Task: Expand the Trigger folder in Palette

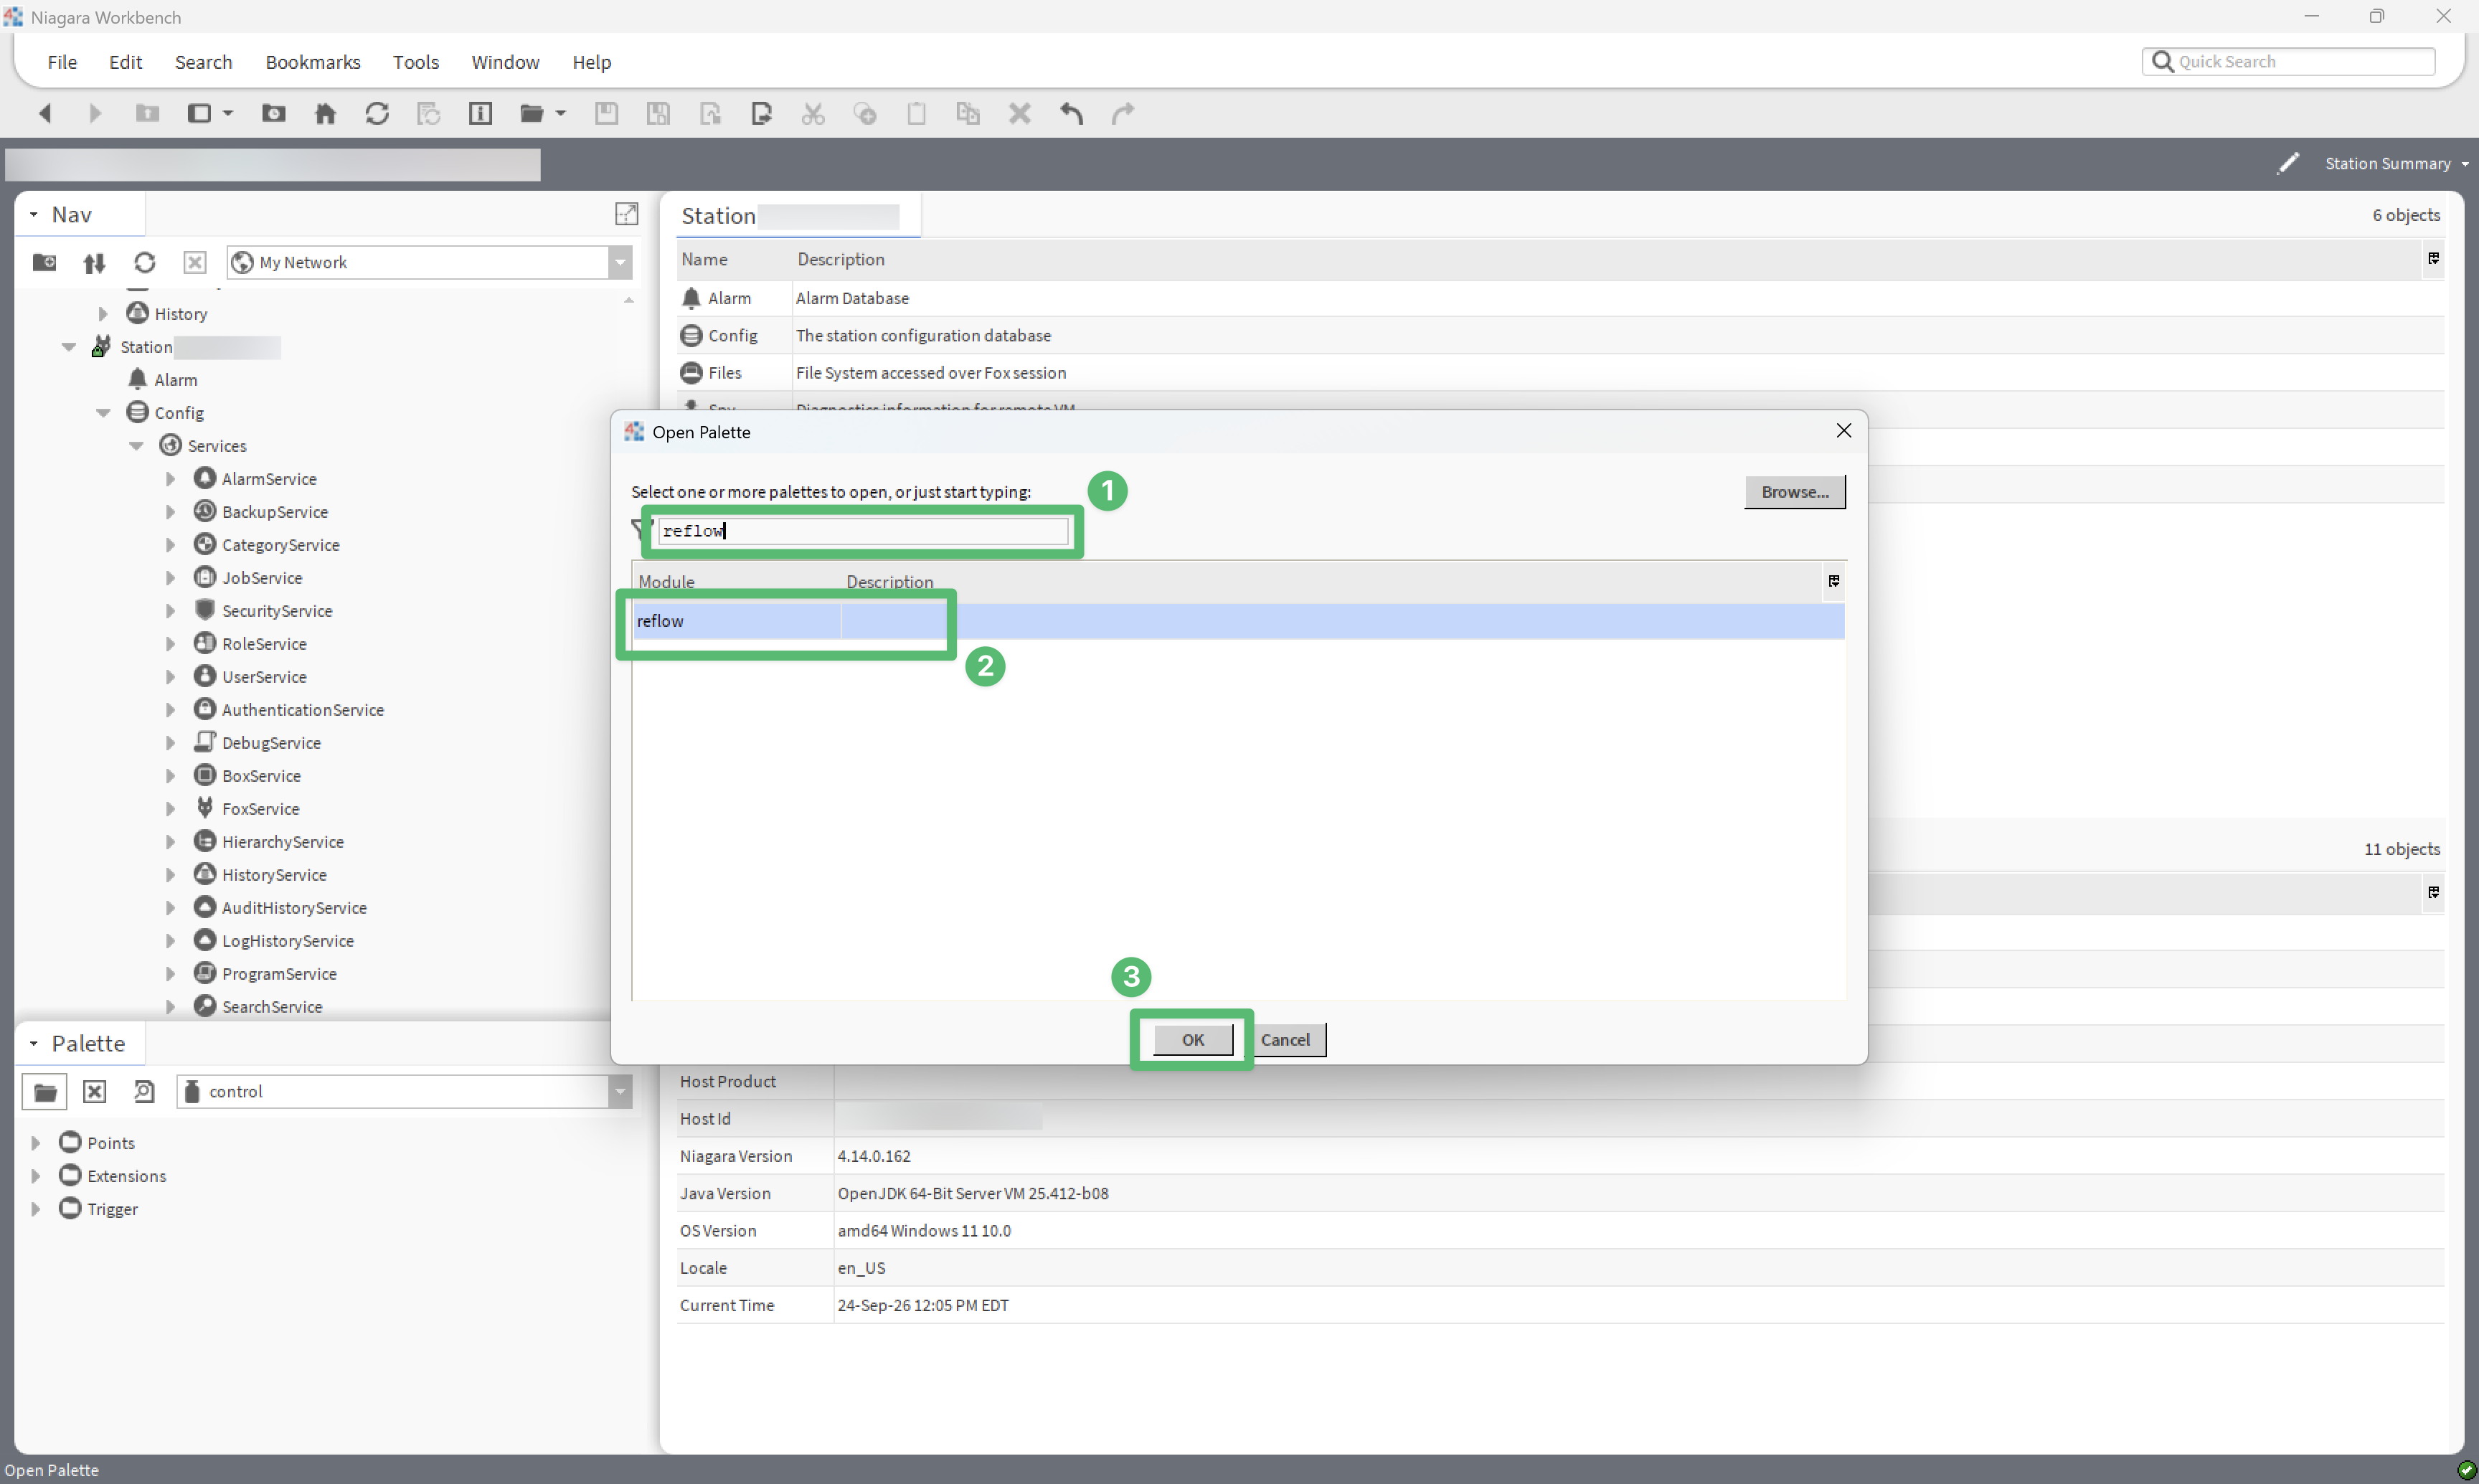Action: coord(36,1209)
